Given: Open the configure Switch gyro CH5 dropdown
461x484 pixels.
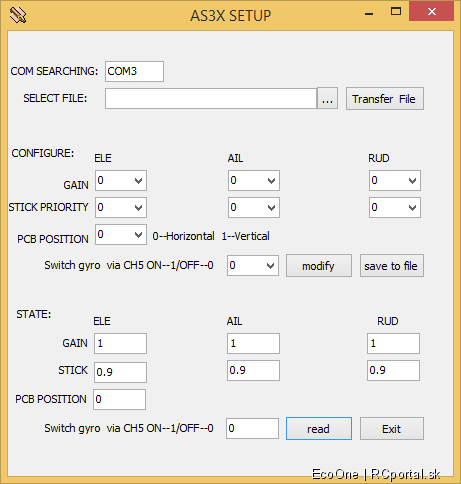Looking at the screenshot, I should [253, 266].
